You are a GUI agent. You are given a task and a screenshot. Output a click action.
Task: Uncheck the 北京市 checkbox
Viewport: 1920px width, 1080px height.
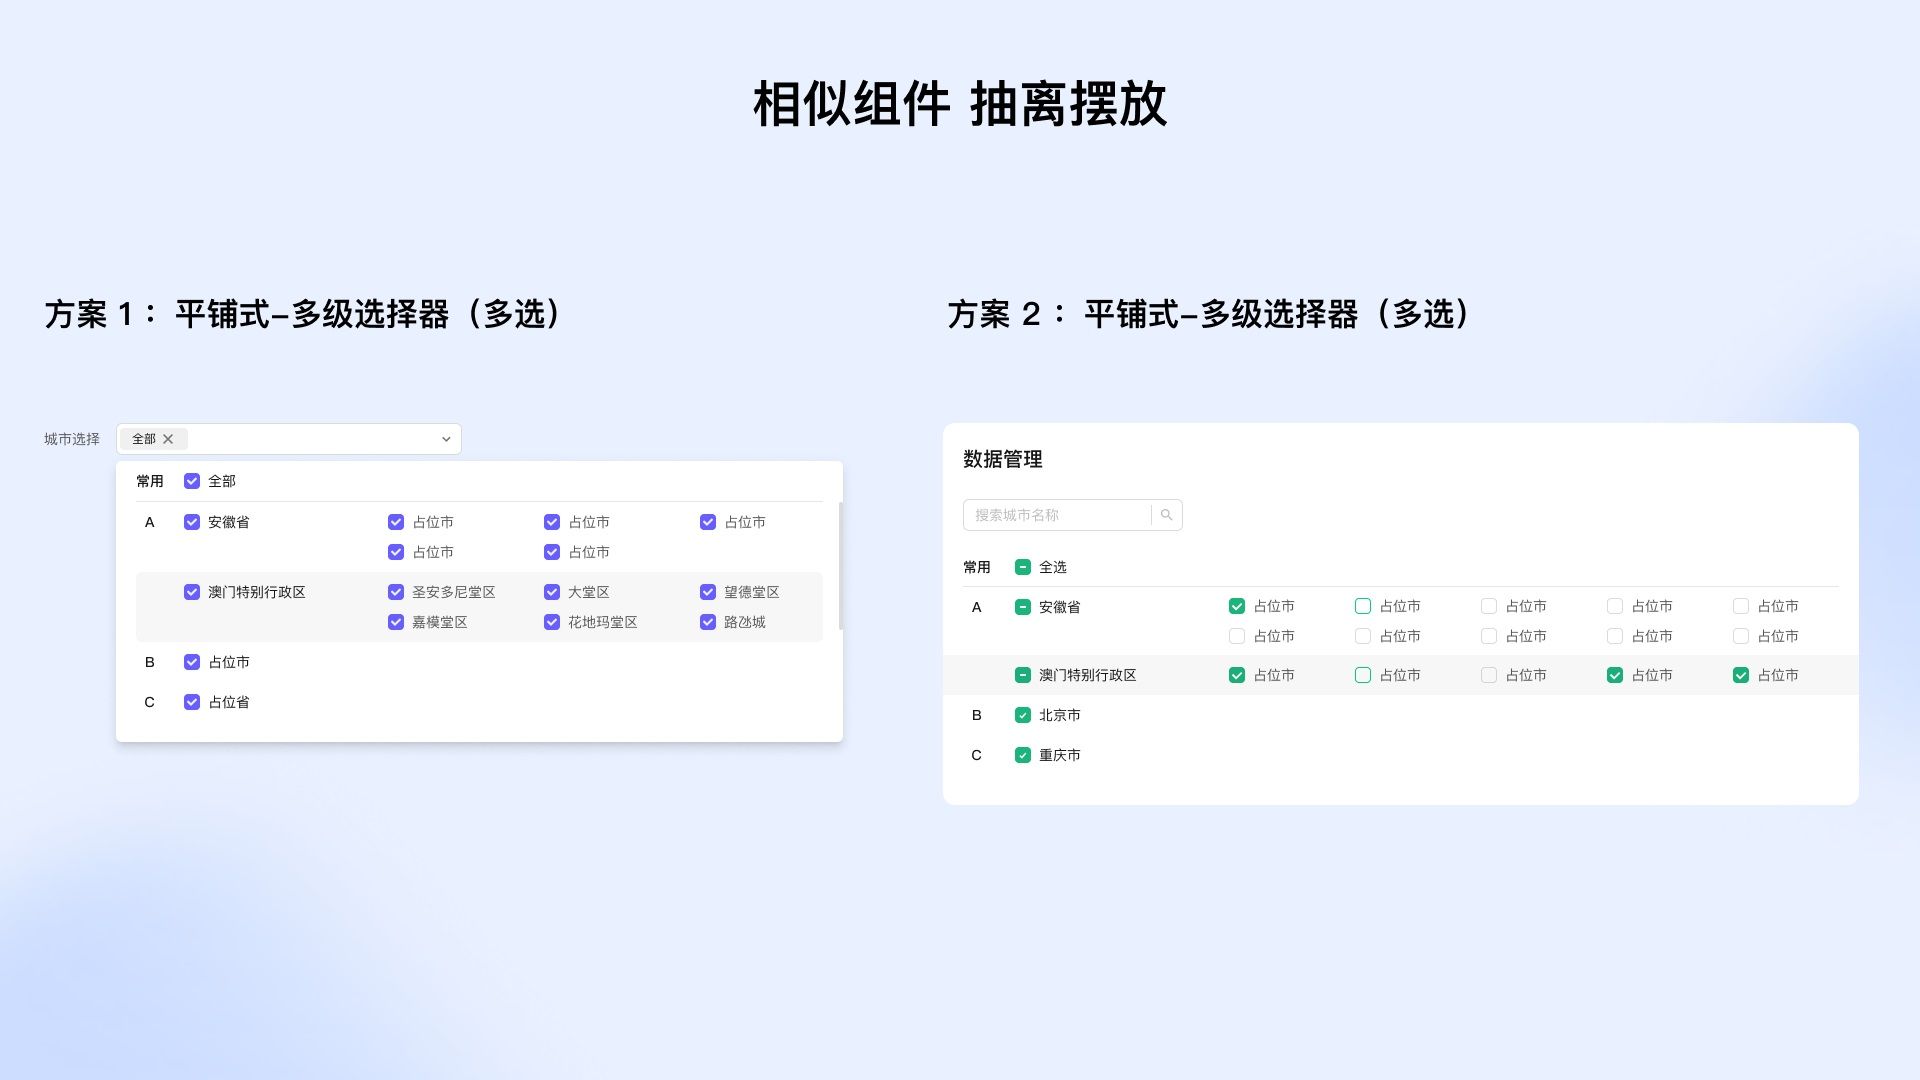coord(1023,715)
